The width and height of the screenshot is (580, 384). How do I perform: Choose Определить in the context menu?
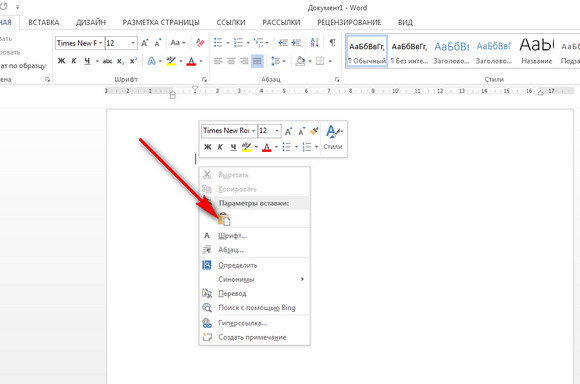254,265
